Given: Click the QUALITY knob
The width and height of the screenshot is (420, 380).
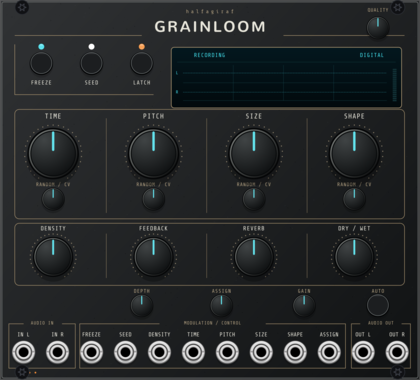Looking at the screenshot, I should point(378,28).
